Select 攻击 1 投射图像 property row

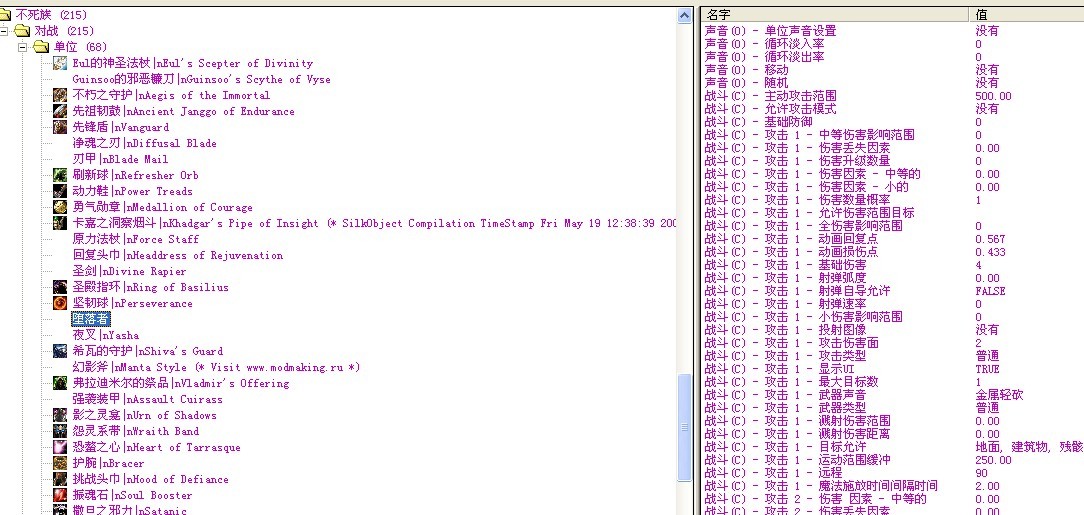[785, 330]
